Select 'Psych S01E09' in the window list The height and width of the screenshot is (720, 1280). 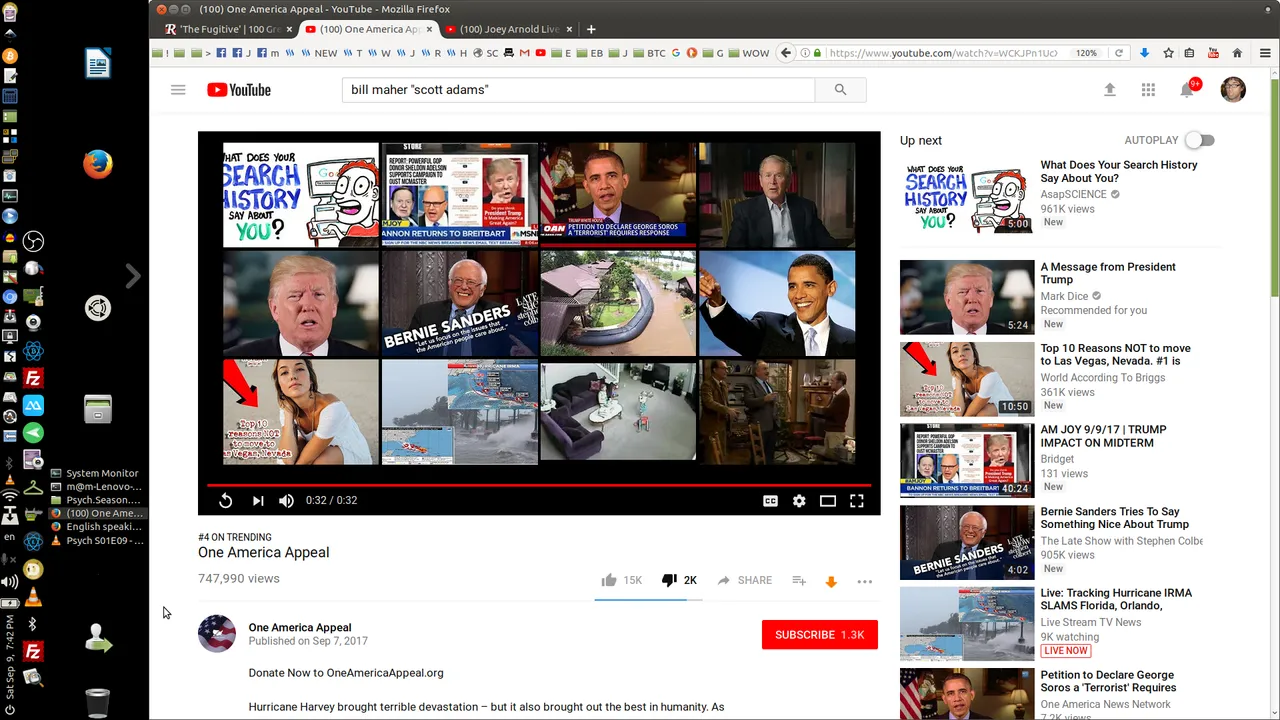click(x=97, y=541)
